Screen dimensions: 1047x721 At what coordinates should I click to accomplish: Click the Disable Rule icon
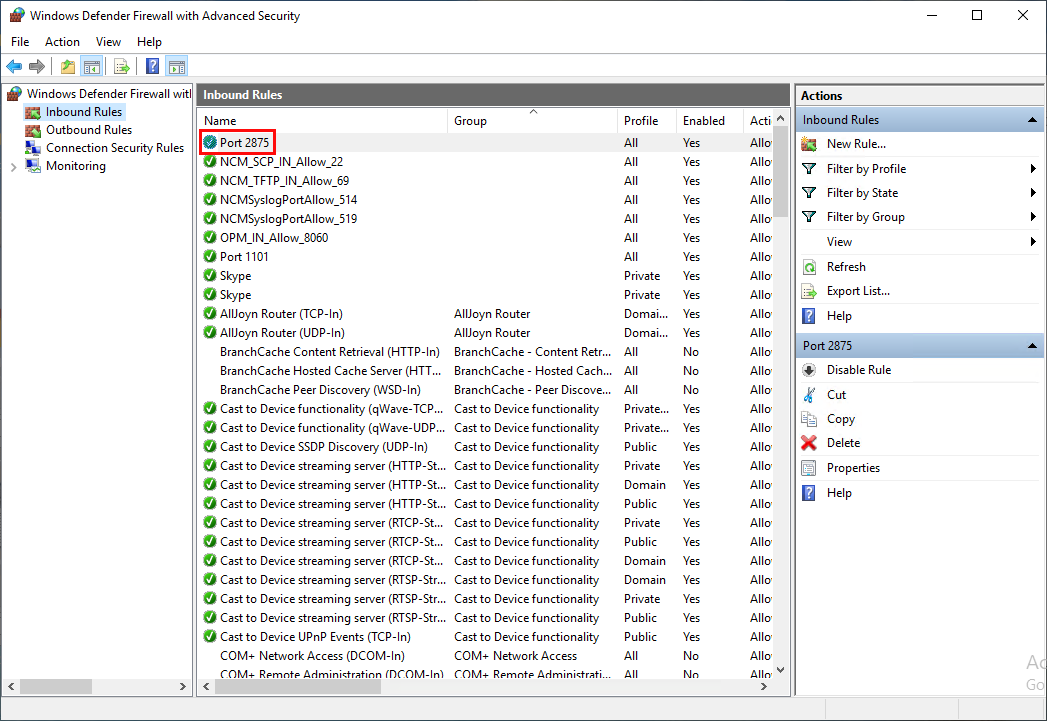coord(809,370)
